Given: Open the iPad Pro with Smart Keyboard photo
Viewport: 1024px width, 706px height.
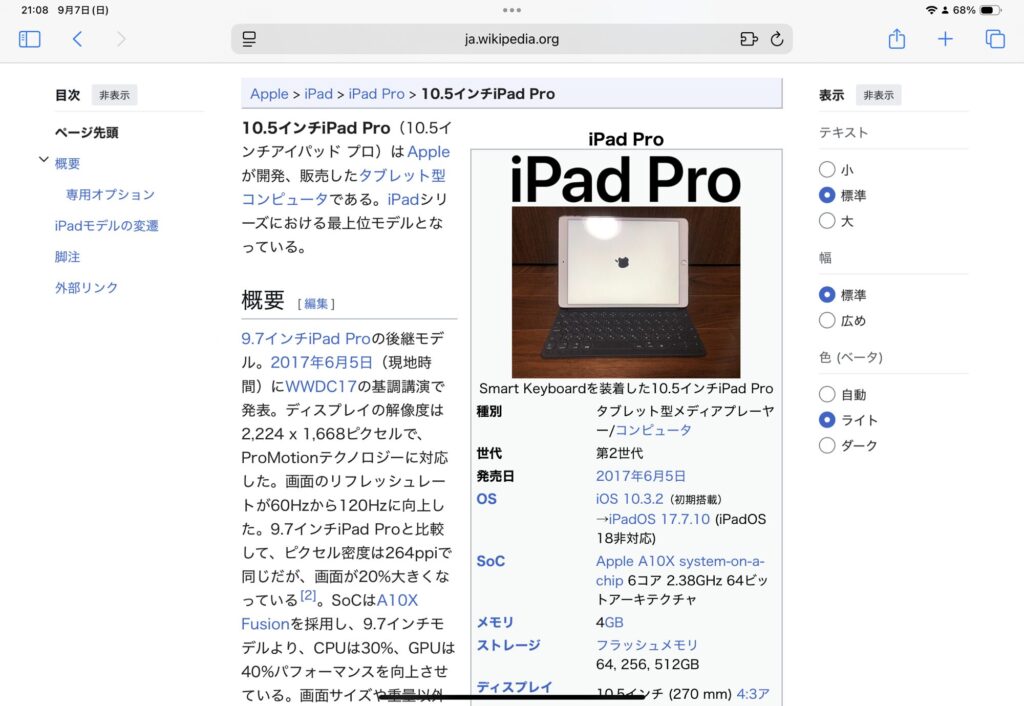Looking at the screenshot, I should click(x=626, y=292).
